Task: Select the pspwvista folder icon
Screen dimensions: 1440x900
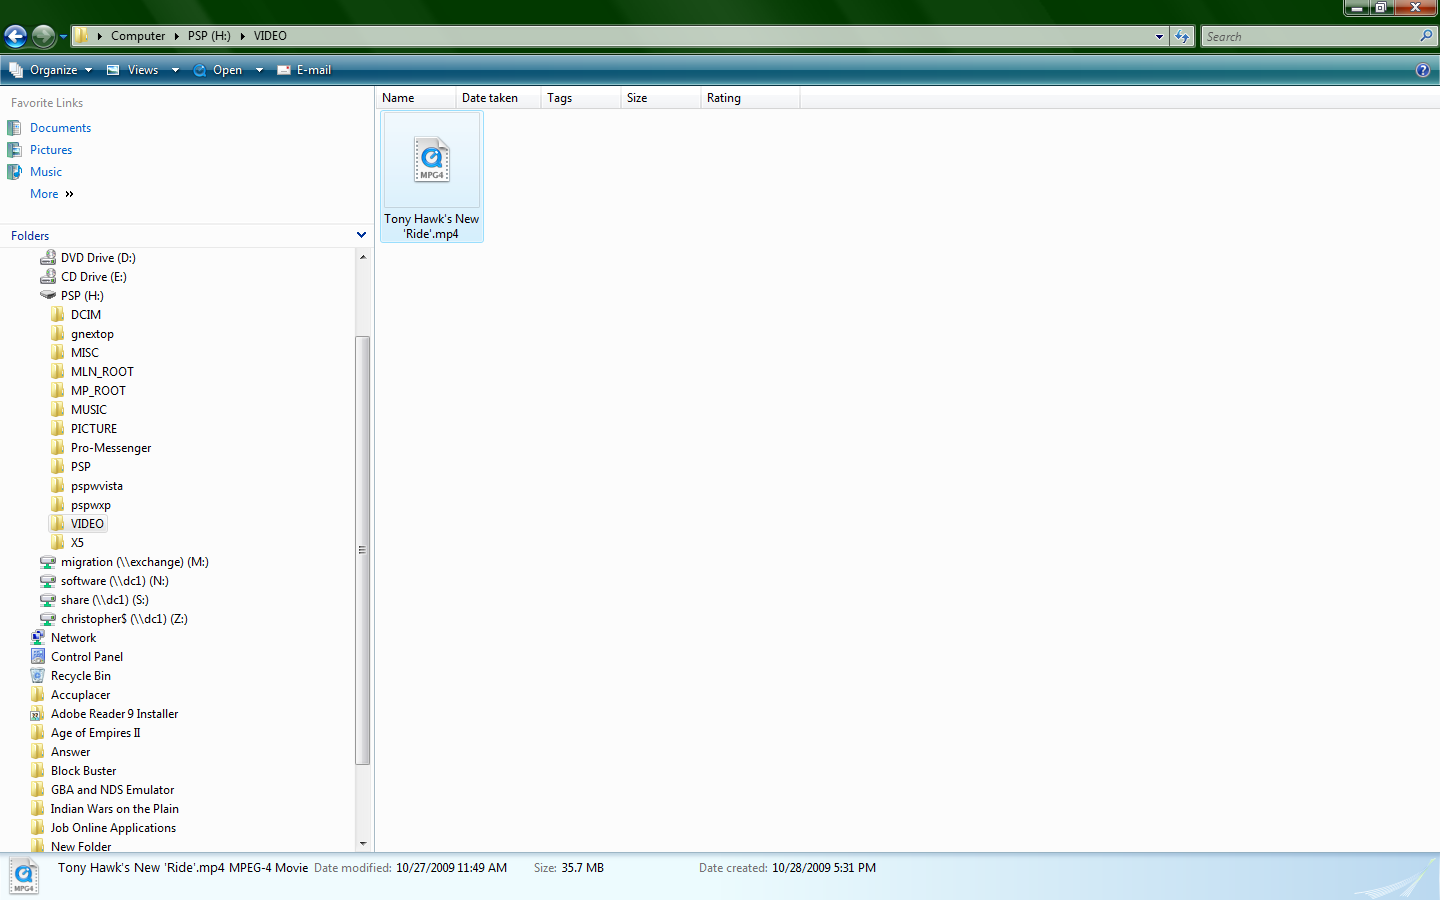Action: coord(58,486)
